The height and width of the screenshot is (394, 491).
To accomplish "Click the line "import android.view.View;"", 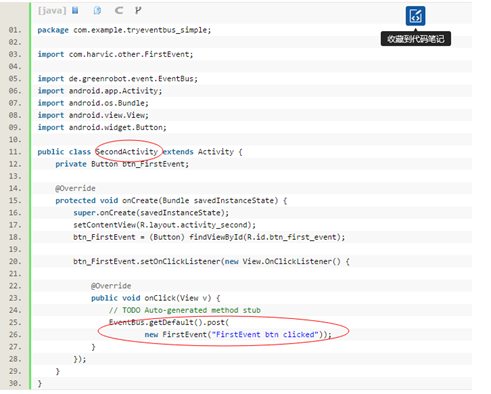I will point(93,115).
